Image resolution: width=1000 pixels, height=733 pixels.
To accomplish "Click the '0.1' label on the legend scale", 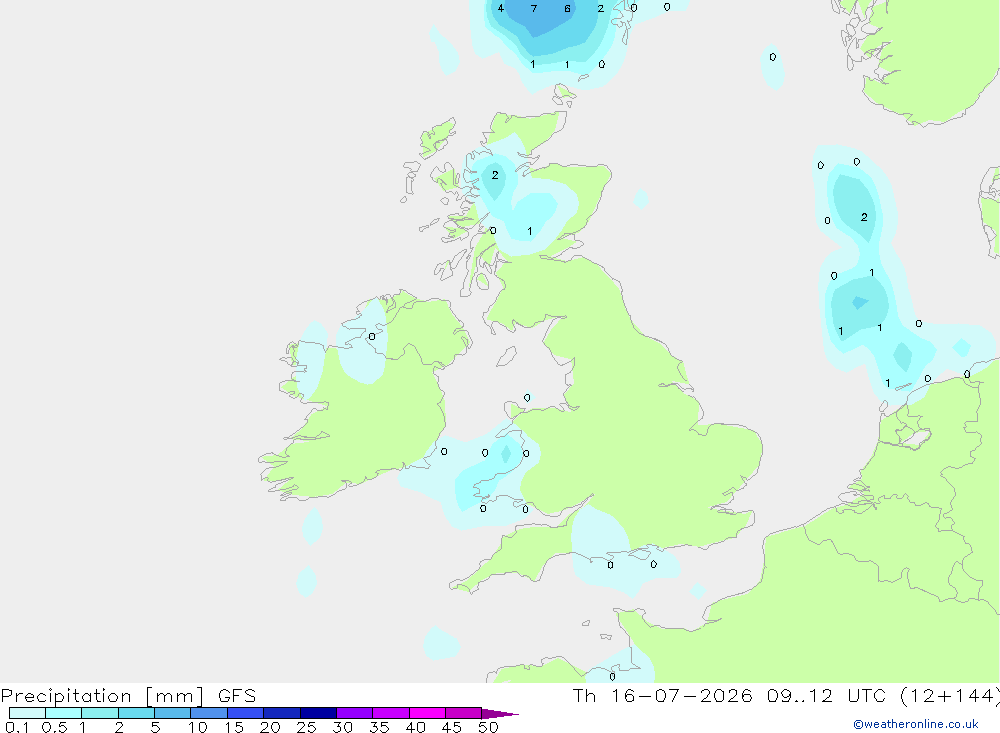I will (x=17, y=727).
